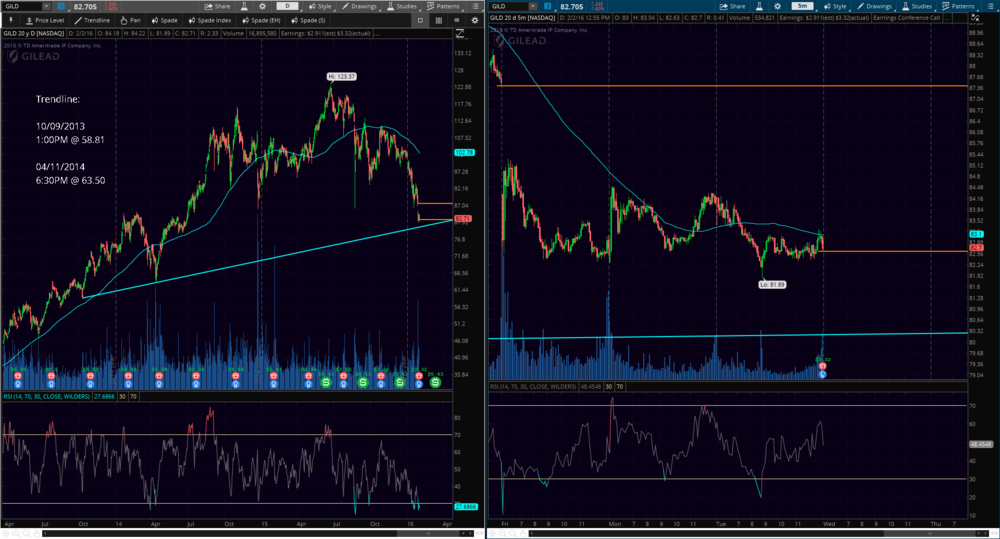Click the 48.4548 RSI value bubble

(x=981, y=445)
